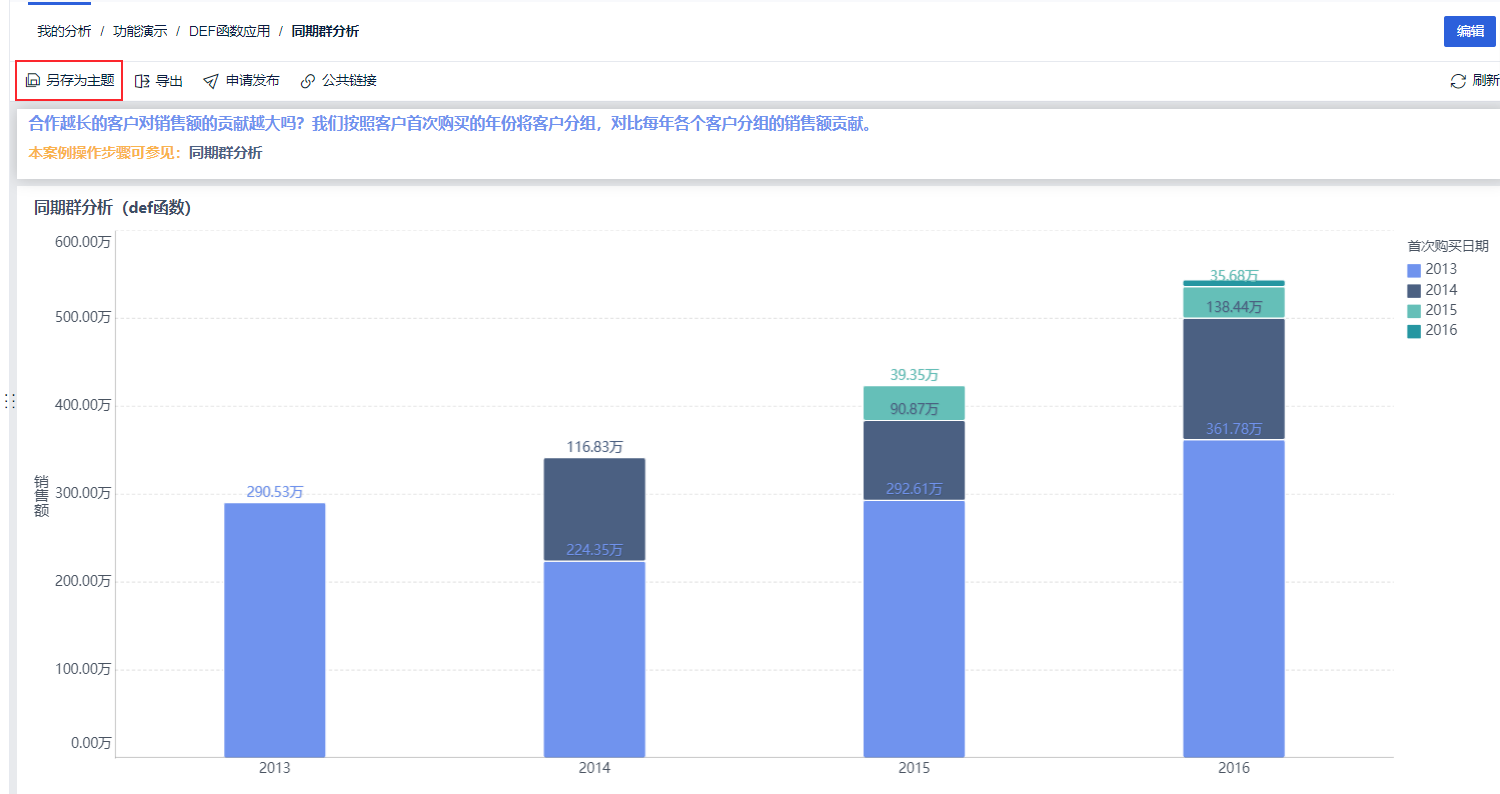The height and width of the screenshot is (794, 1500).
Task: Click the 导出 export icon
Action: click(x=142, y=80)
